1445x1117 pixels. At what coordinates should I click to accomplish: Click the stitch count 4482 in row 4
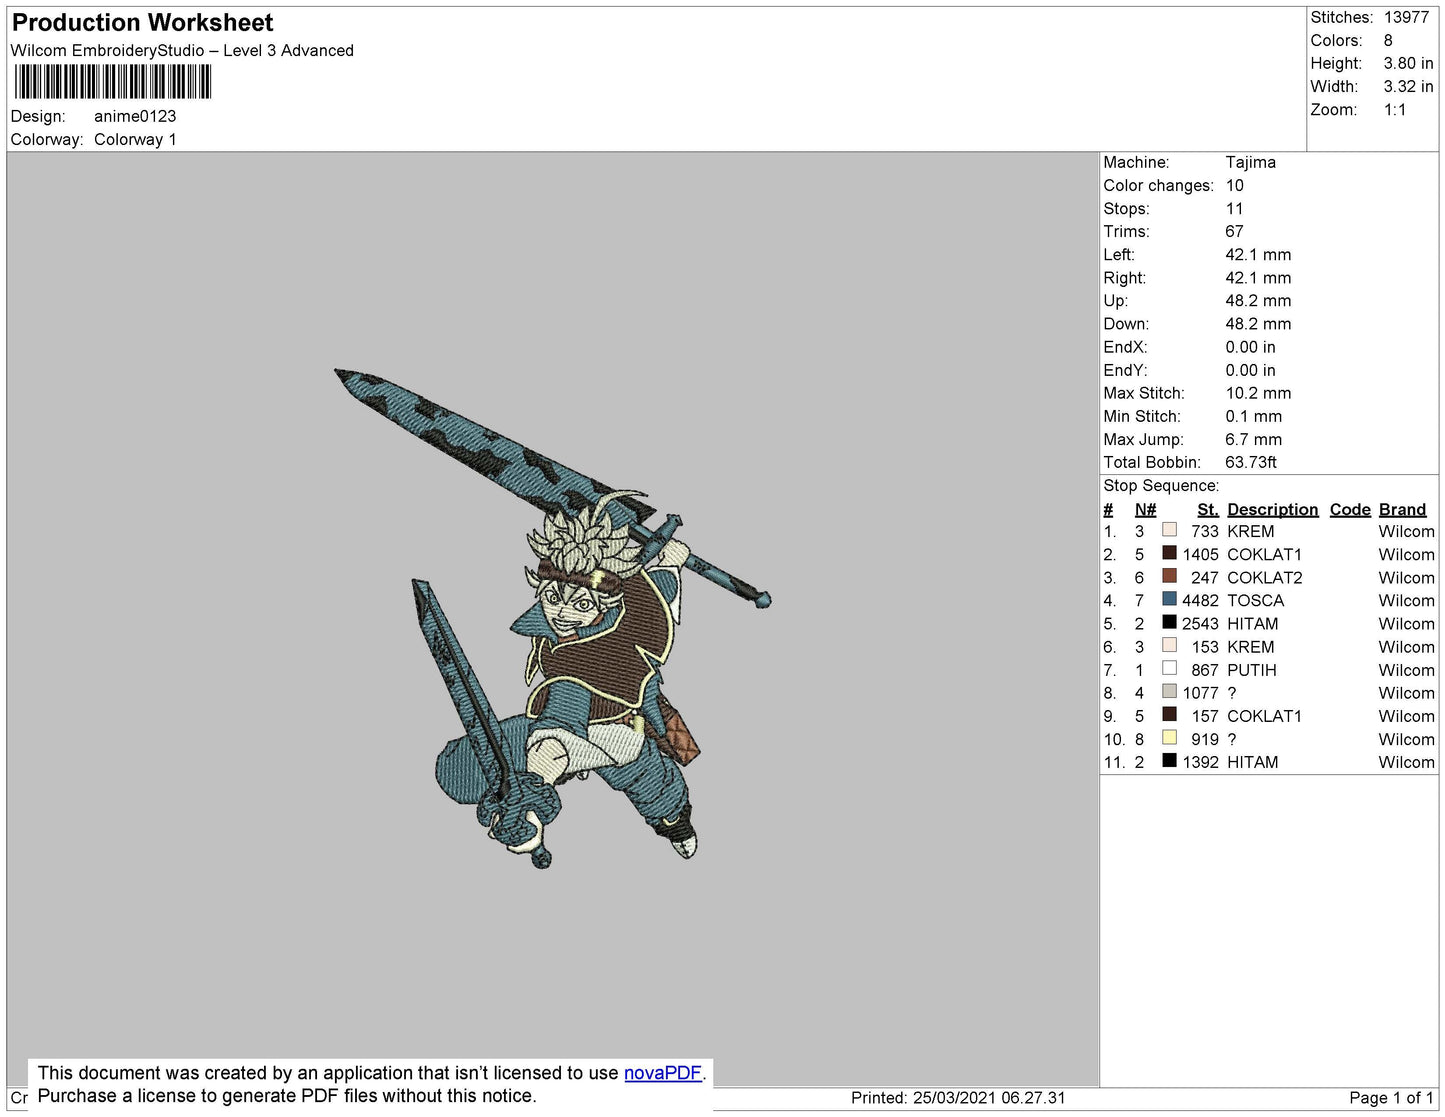coord(1200,600)
